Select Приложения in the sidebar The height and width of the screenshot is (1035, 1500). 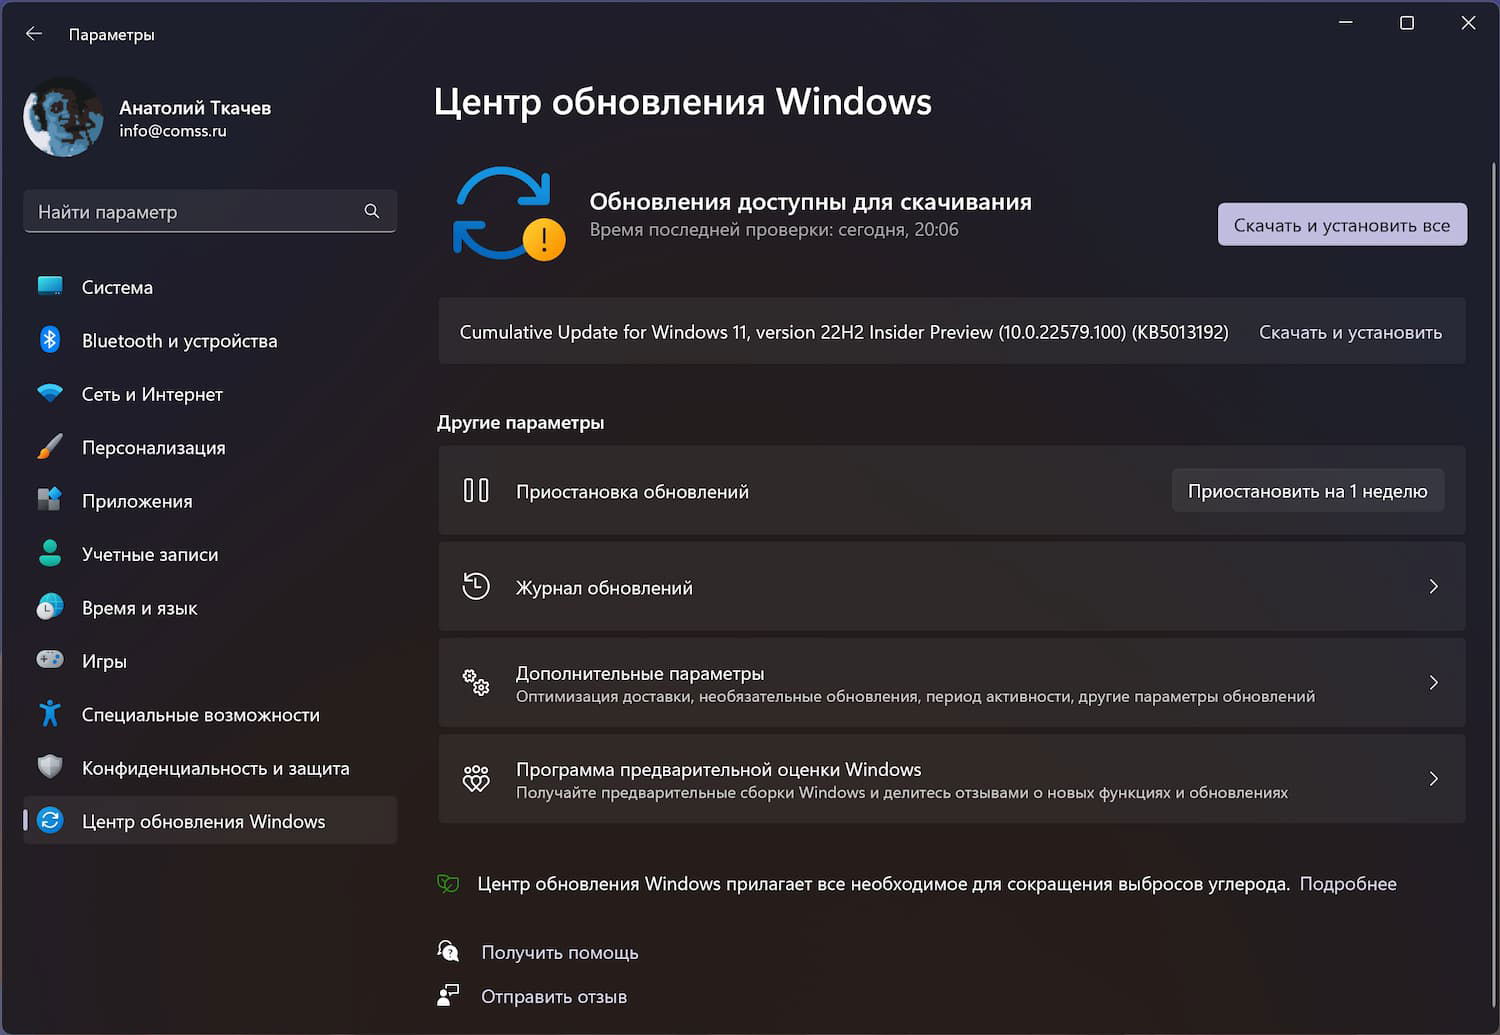point(136,501)
